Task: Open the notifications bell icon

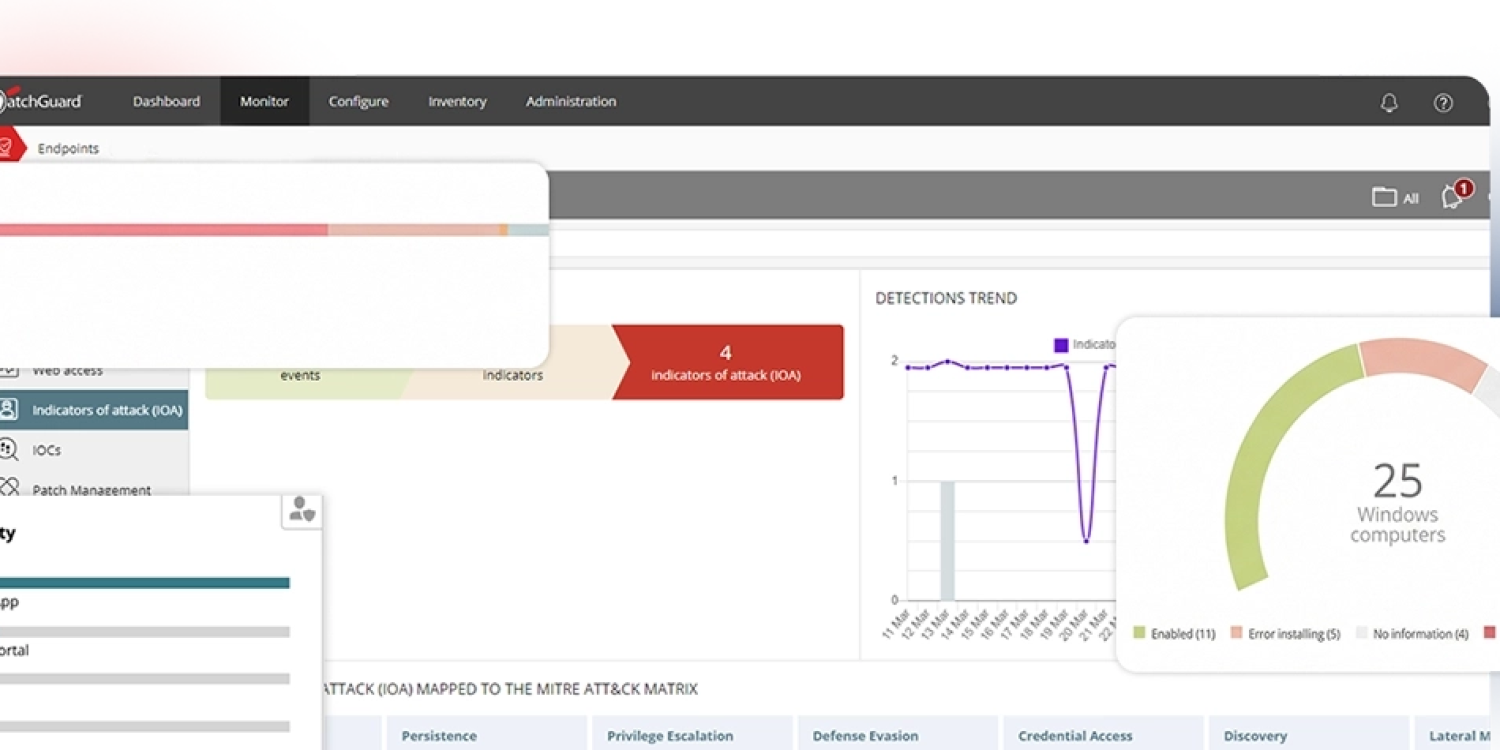Action: [1389, 102]
